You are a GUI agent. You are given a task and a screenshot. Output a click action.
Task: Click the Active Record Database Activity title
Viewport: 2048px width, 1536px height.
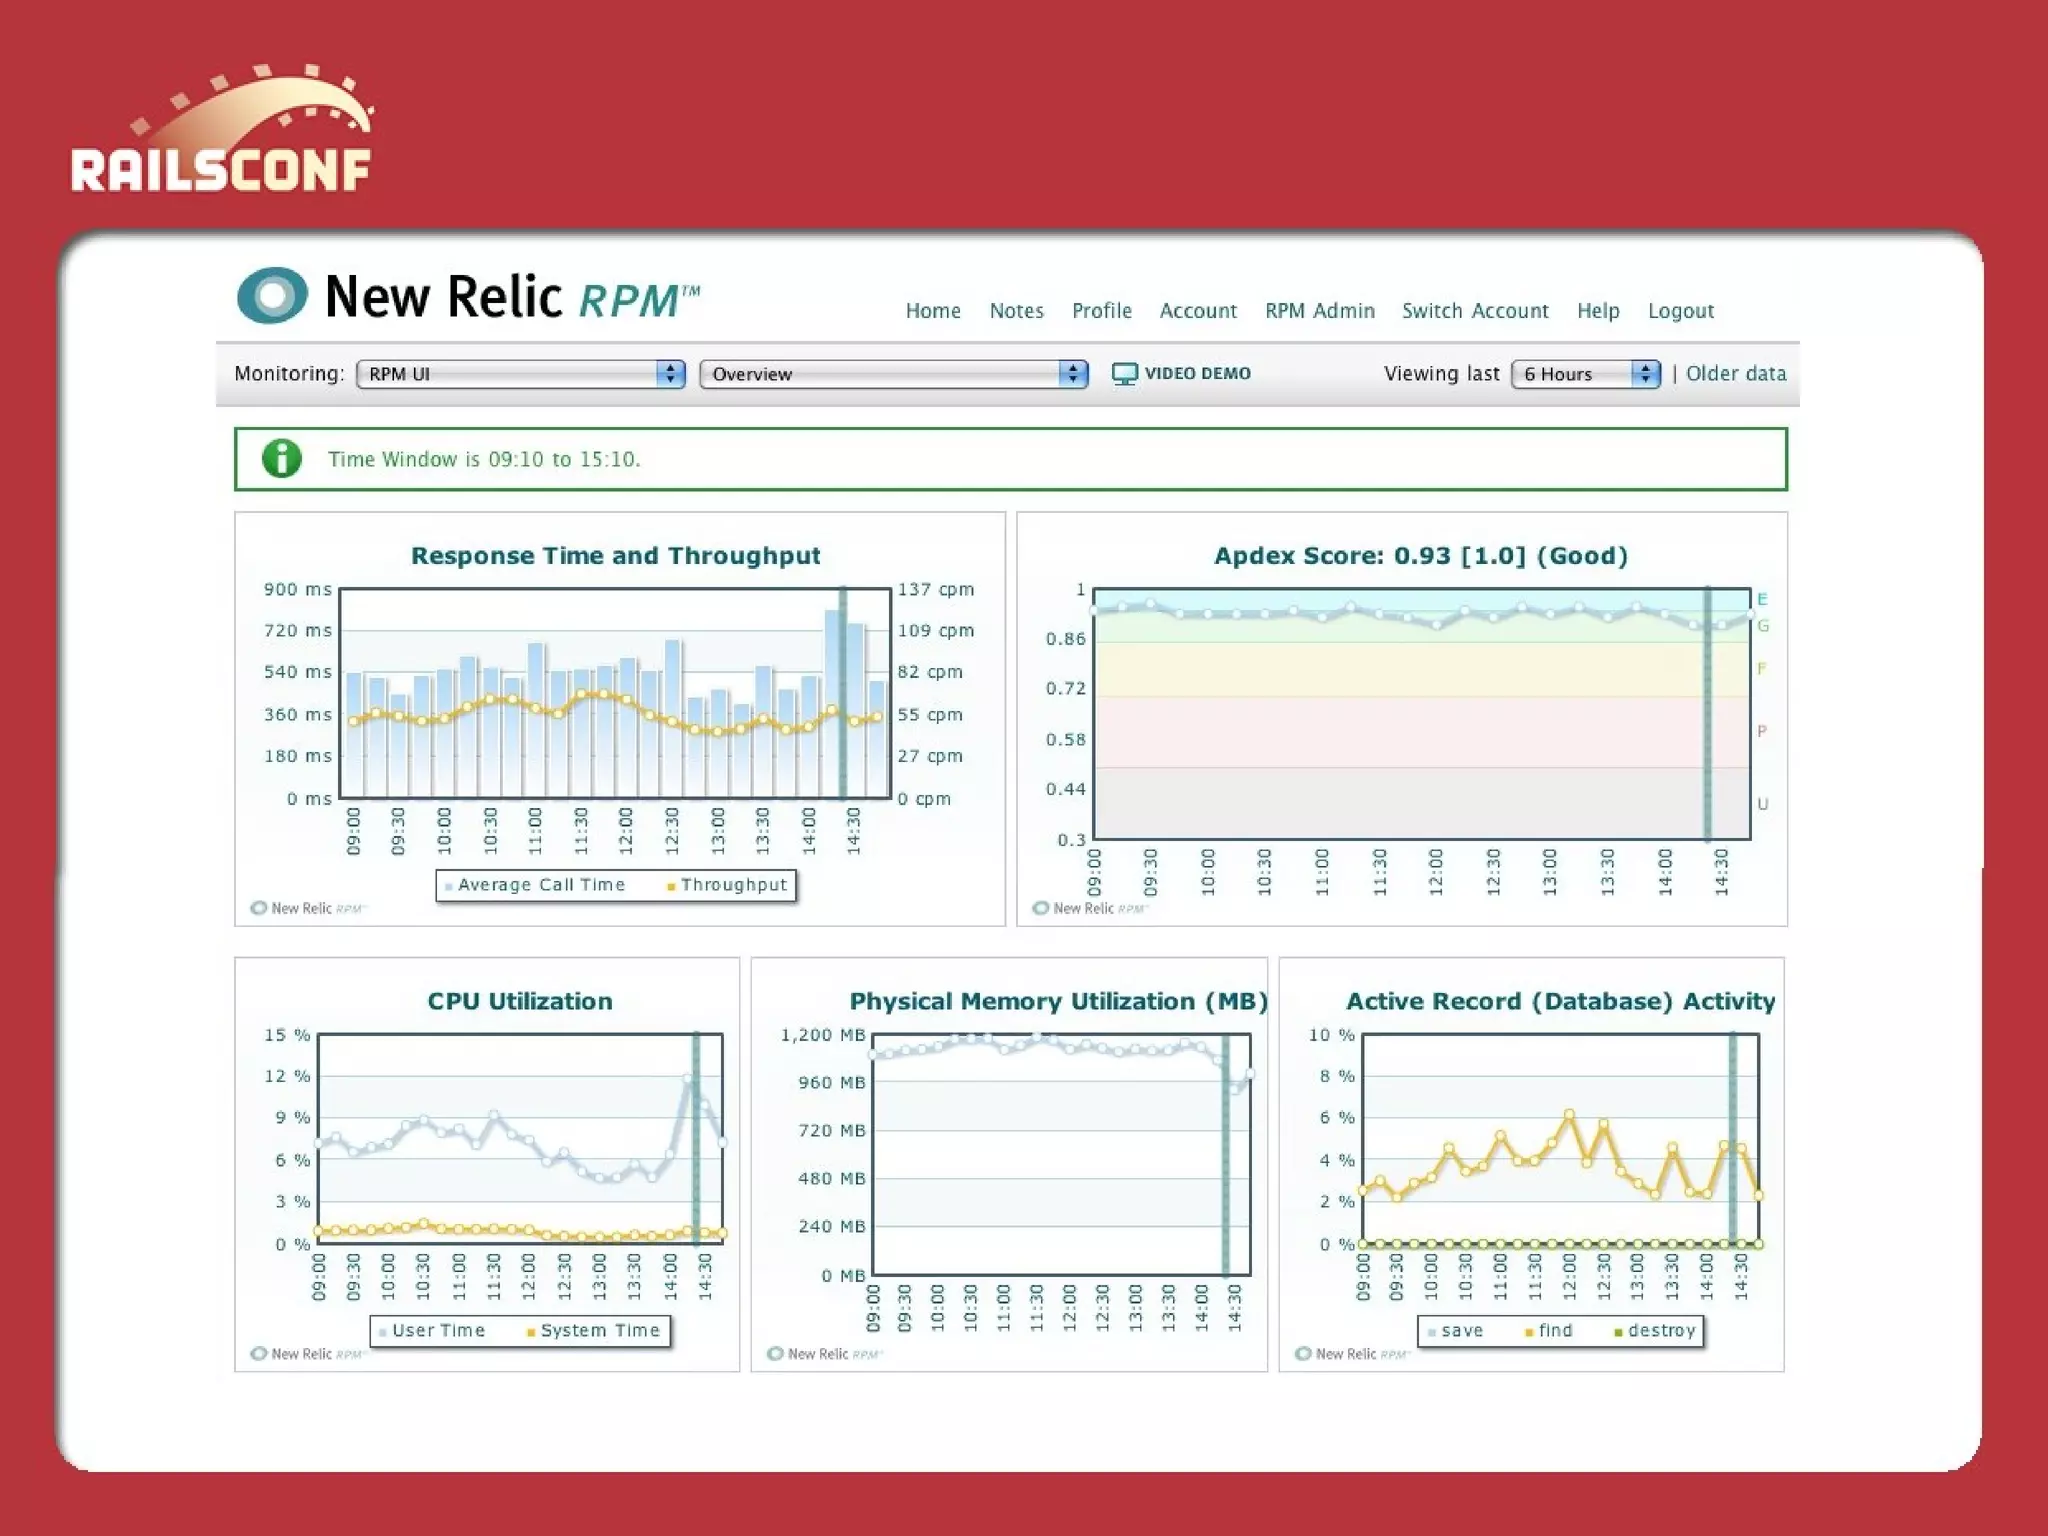[x=1561, y=1001]
